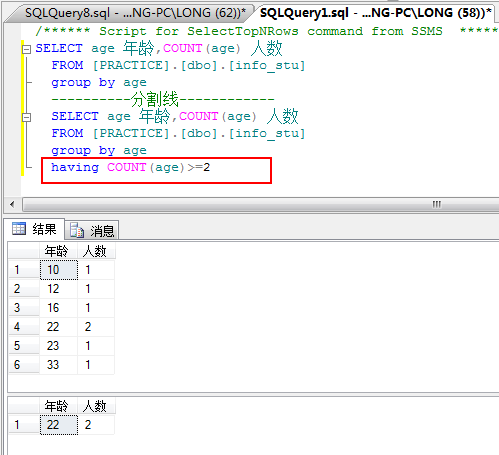The height and width of the screenshot is (455, 499).
Task: Select row header 2 in first grid
Action: point(24,289)
